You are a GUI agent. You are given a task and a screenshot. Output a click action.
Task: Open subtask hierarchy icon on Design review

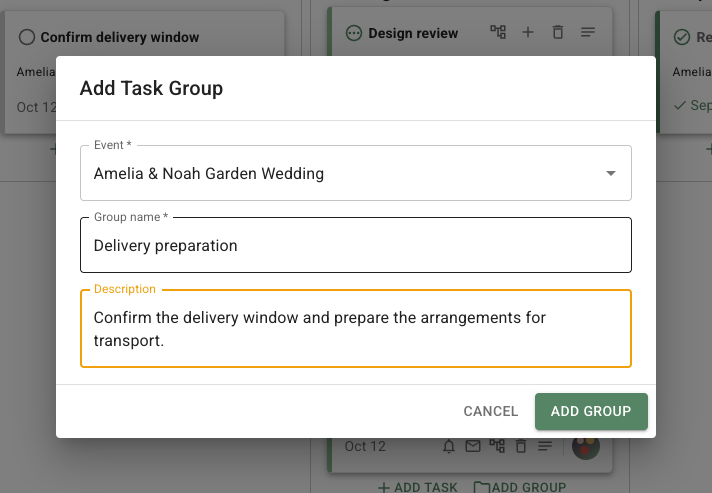pyautogui.click(x=498, y=32)
